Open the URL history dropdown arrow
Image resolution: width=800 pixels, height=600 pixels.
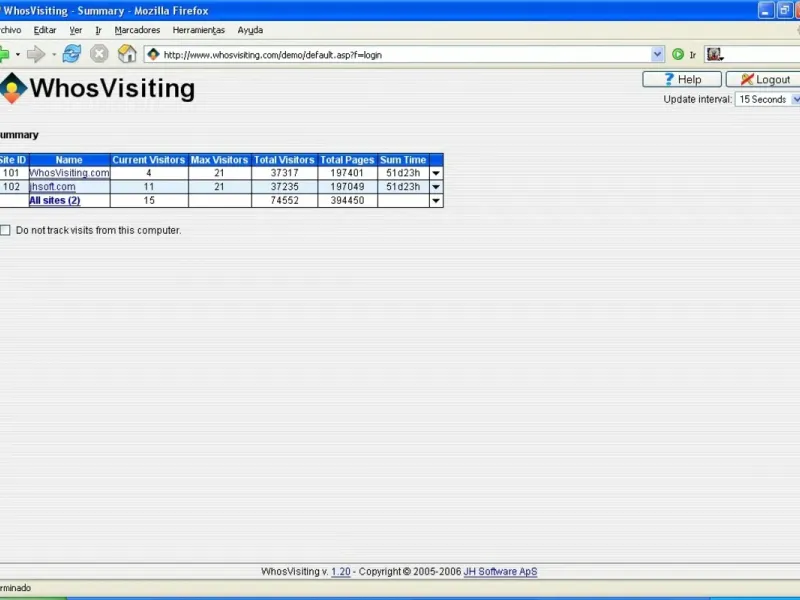[657, 54]
